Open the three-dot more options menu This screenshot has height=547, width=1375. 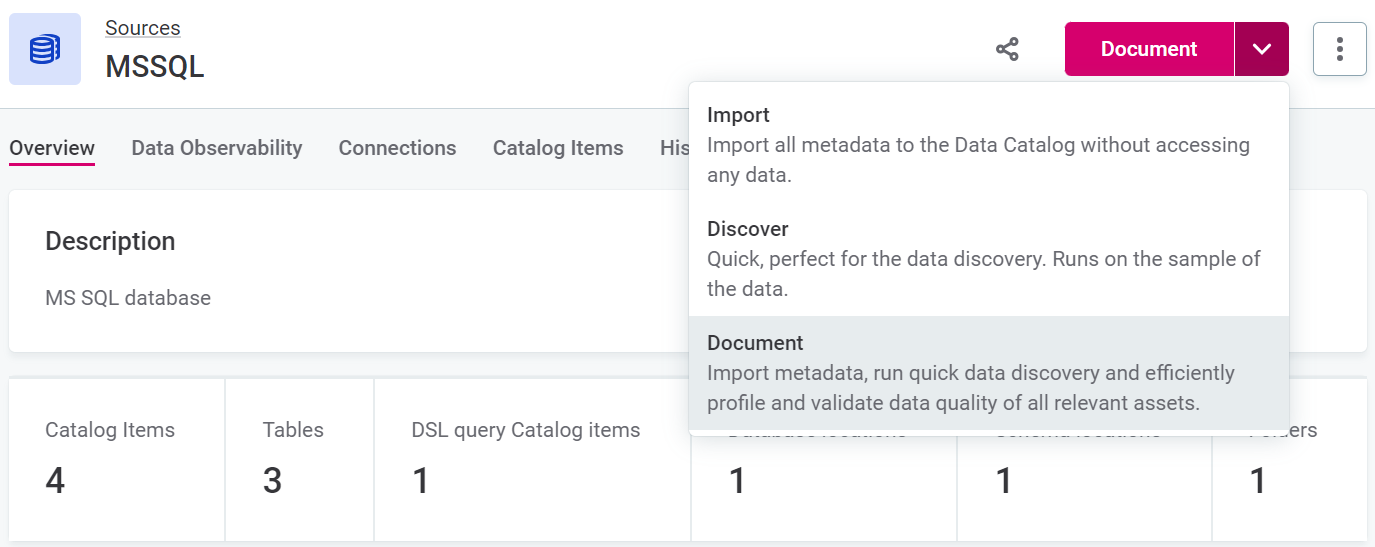[x=1339, y=49]
